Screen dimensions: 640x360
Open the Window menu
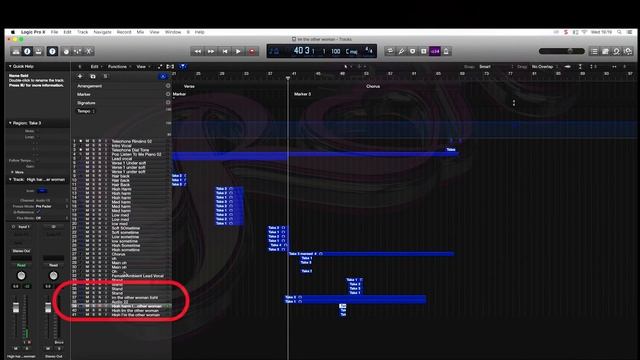(x=173, y=32)
